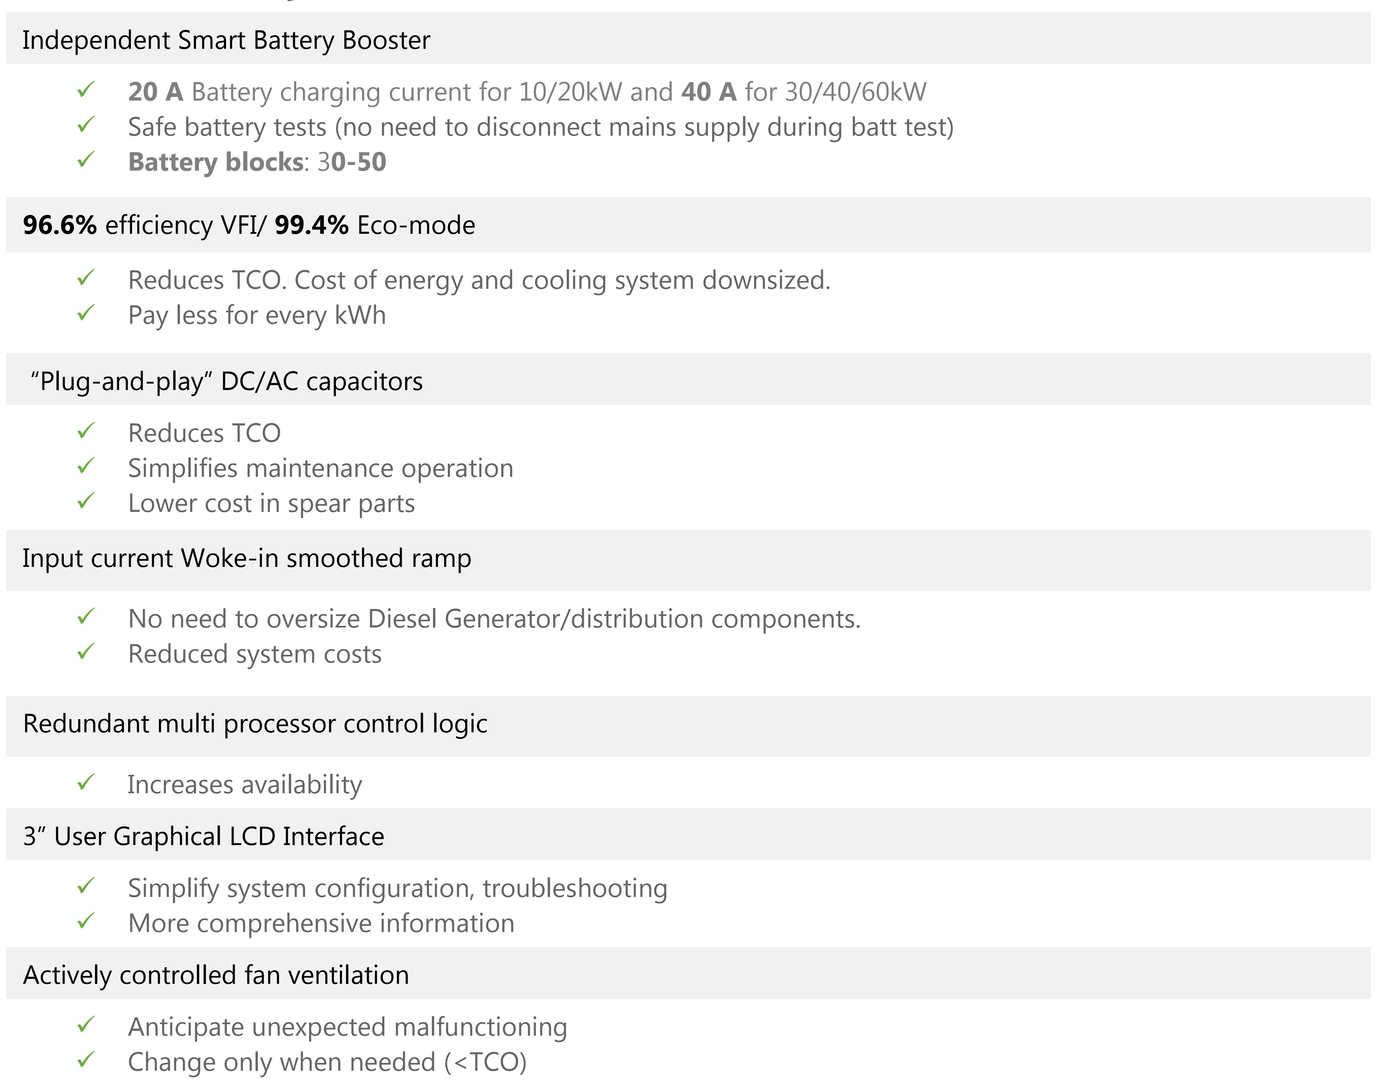Click the "3" User Graphical LCD Interface" heading
The image size is (1385, 1080).
[204, 836]
